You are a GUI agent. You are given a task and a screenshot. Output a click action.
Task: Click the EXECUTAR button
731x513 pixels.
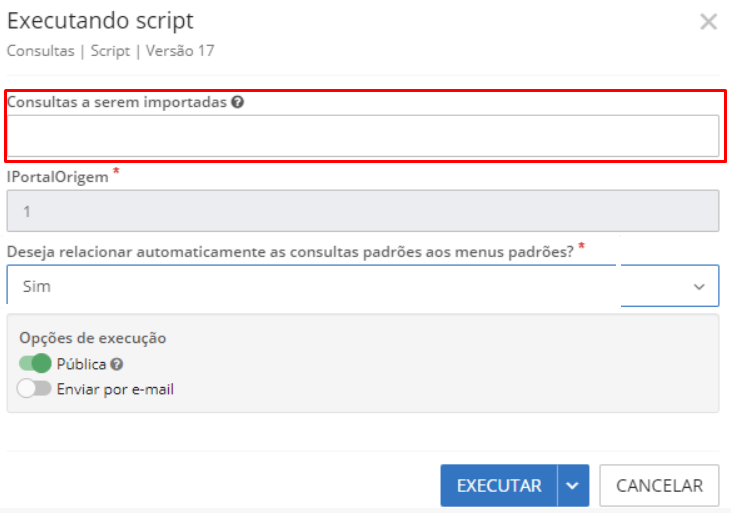499,485
